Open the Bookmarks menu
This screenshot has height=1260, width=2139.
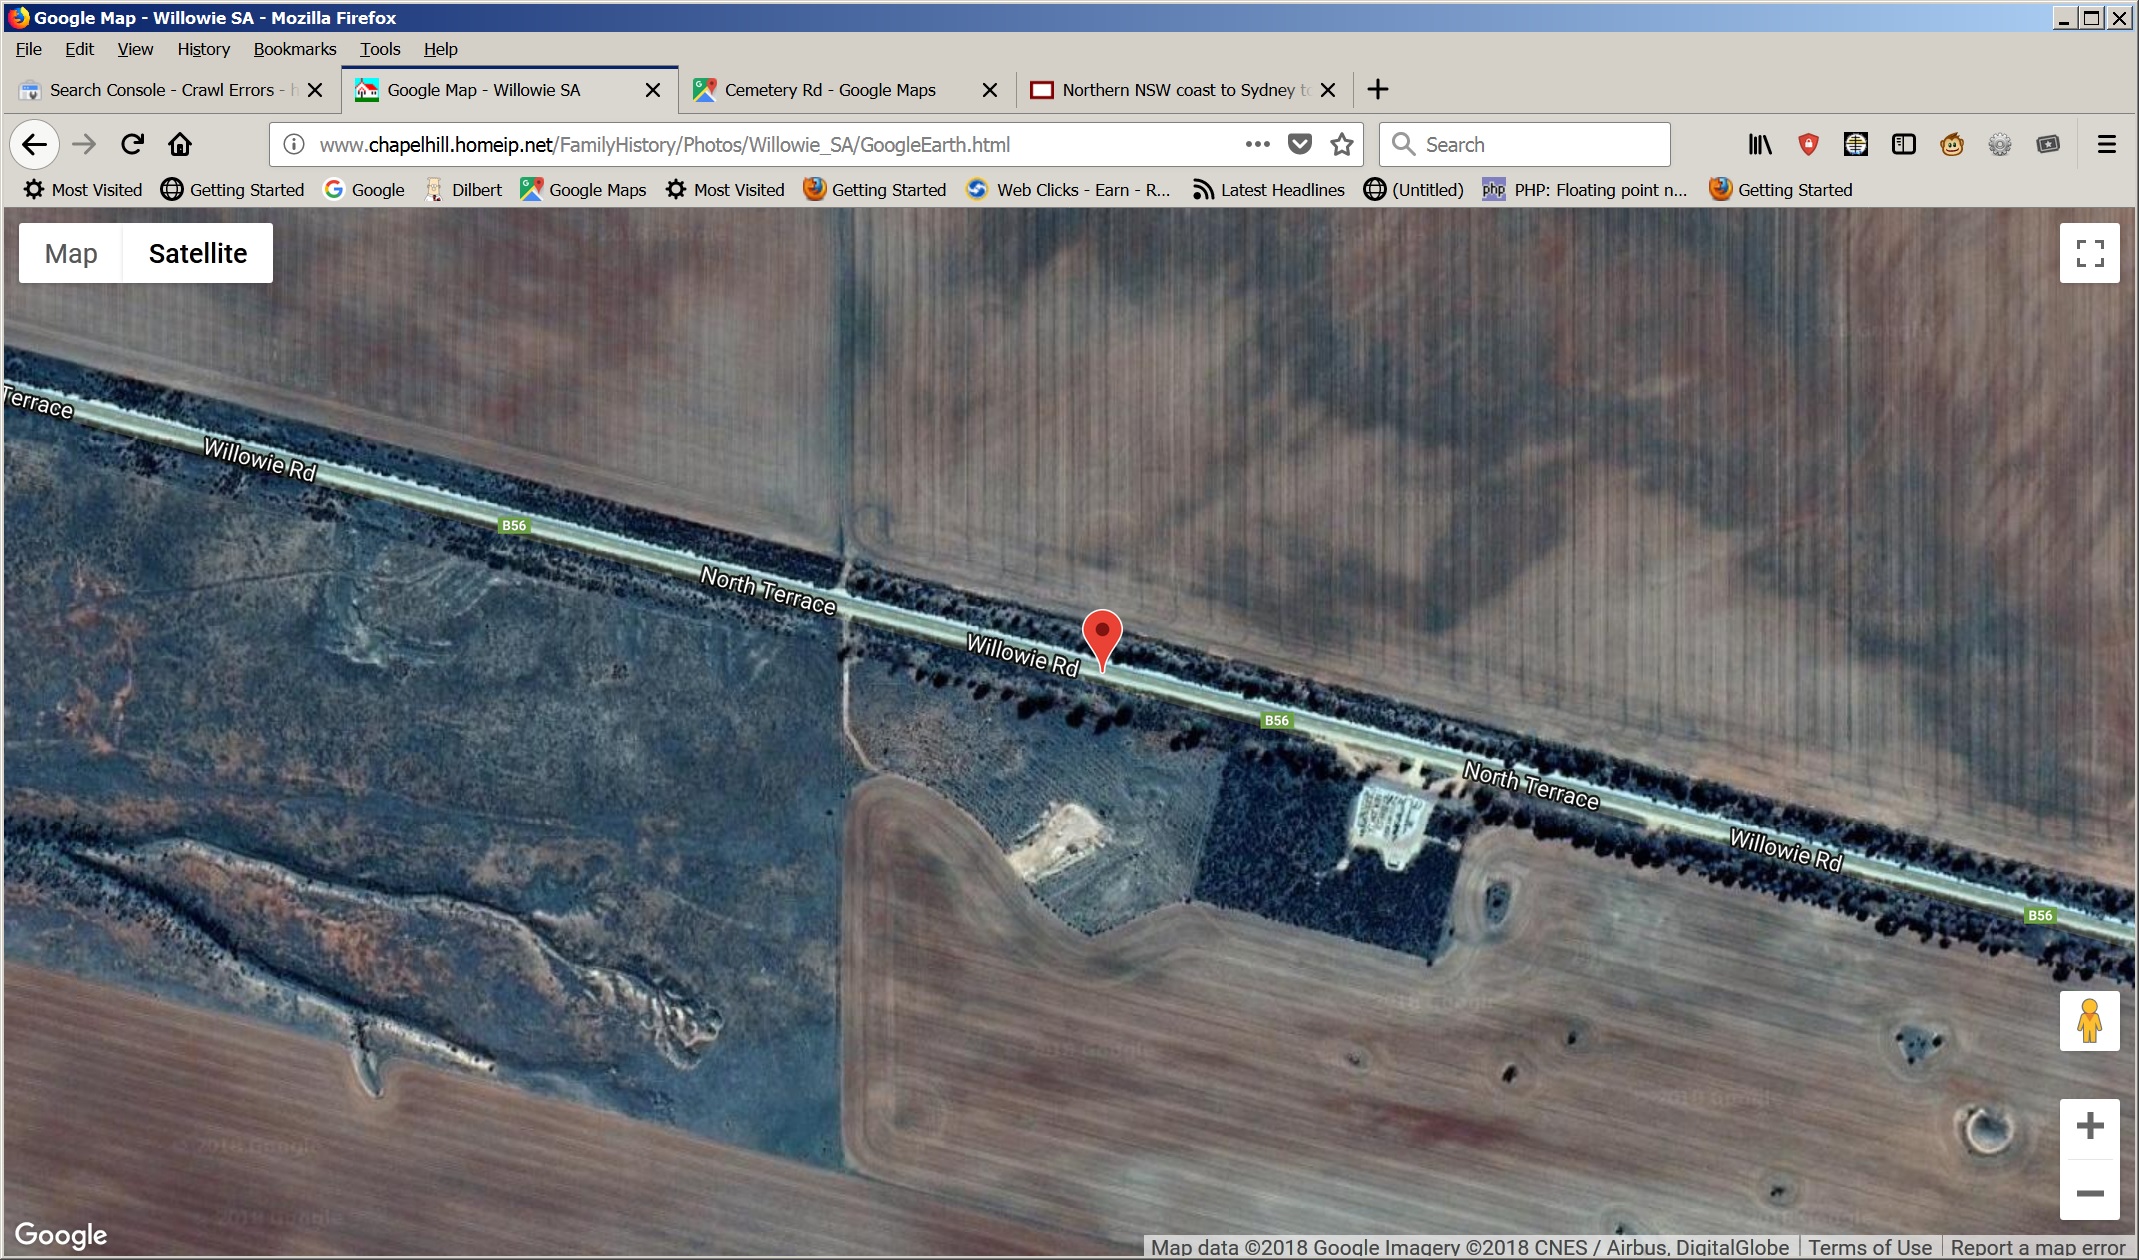(x=294, y=49)
